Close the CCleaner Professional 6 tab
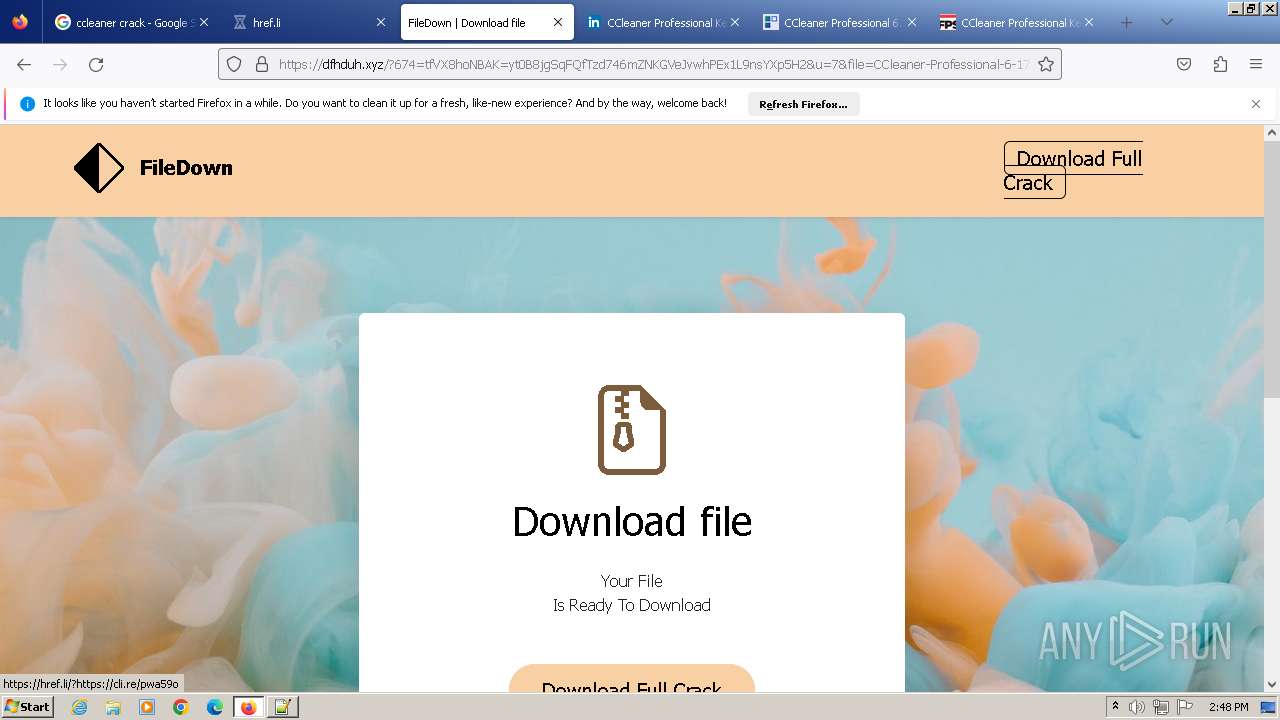Screen dimensions: 1280x720 click(912, 22)
